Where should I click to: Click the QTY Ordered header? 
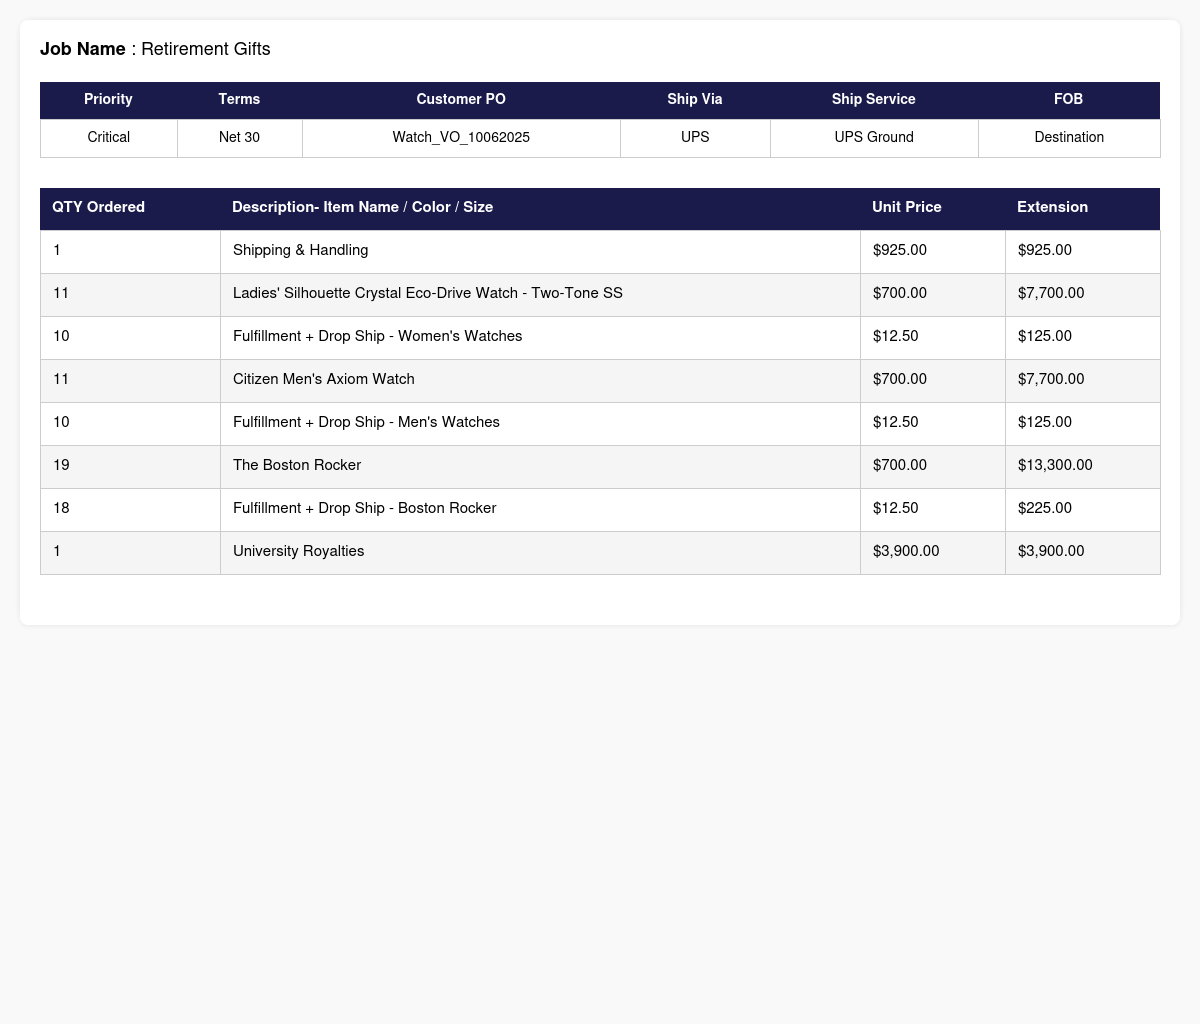tap(130, 208)
